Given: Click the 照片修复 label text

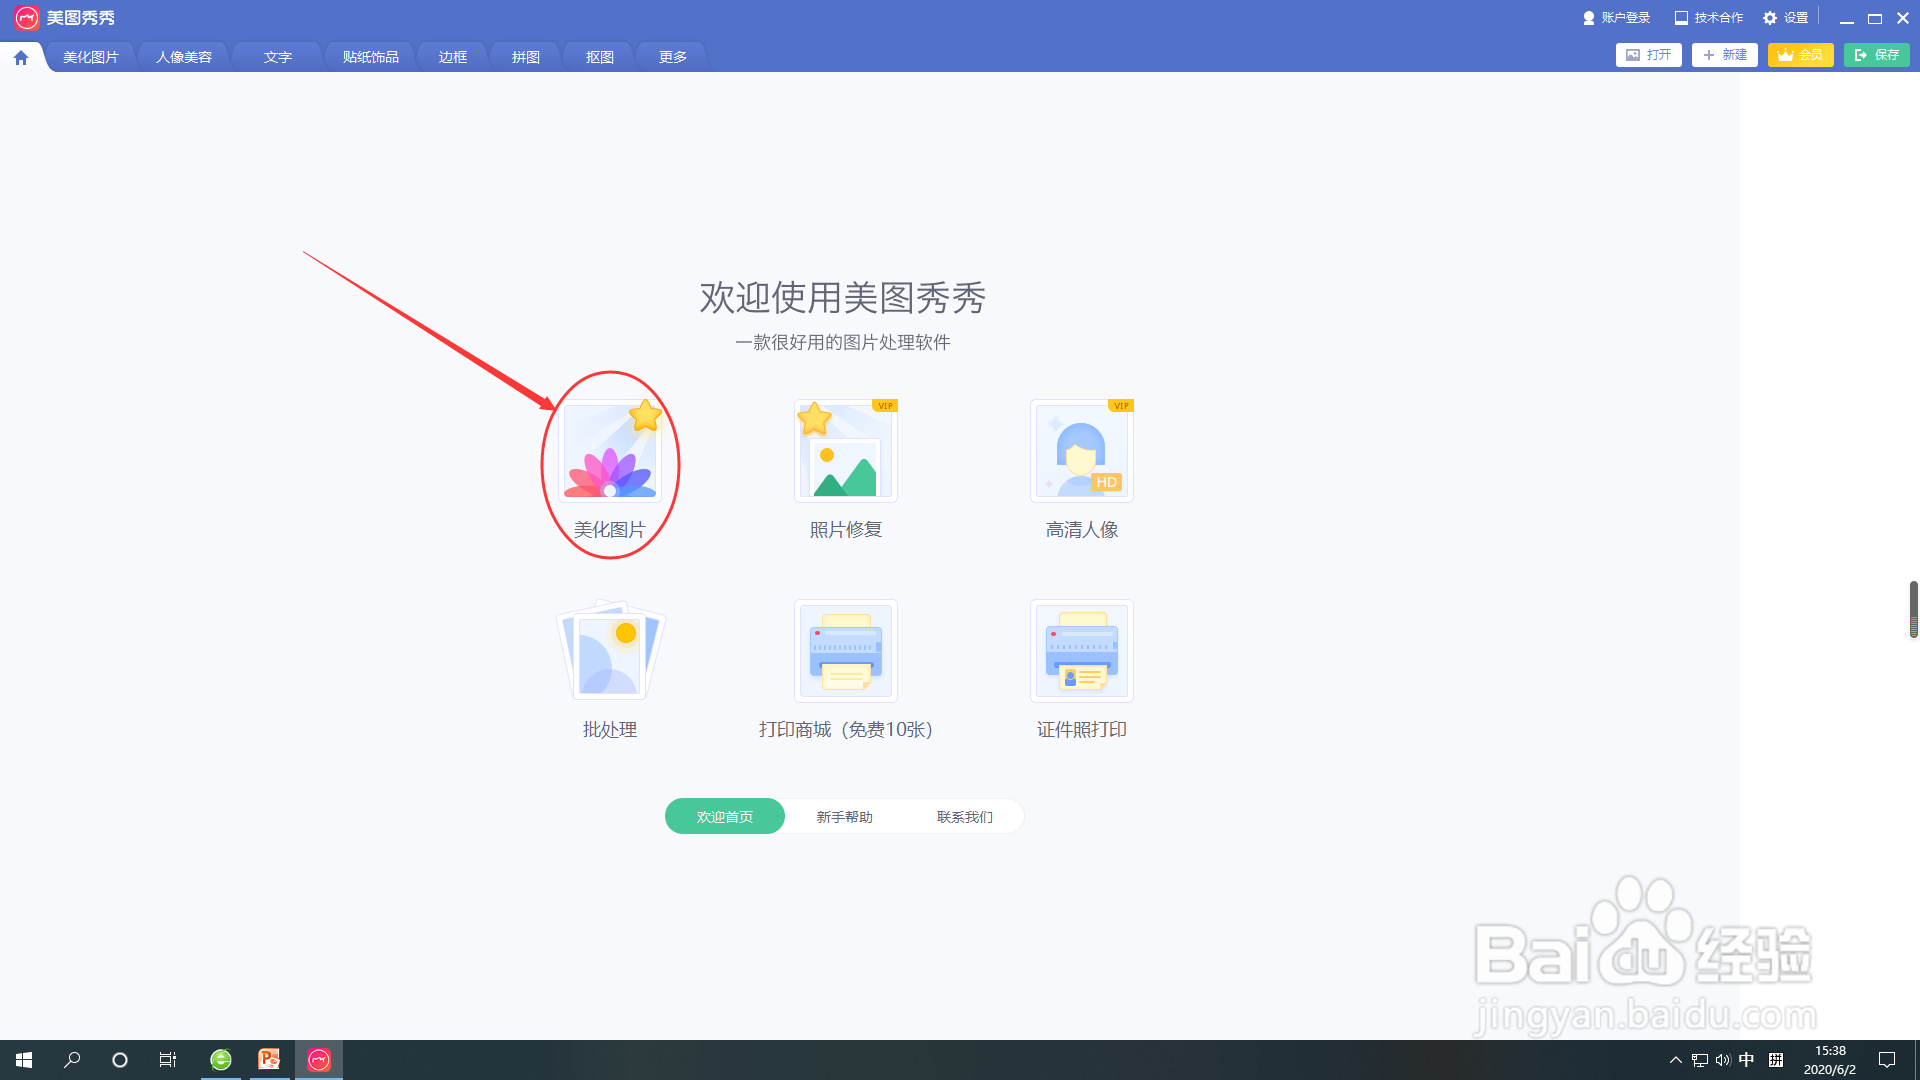Looking at the screenshot, I should coord(846,530).
